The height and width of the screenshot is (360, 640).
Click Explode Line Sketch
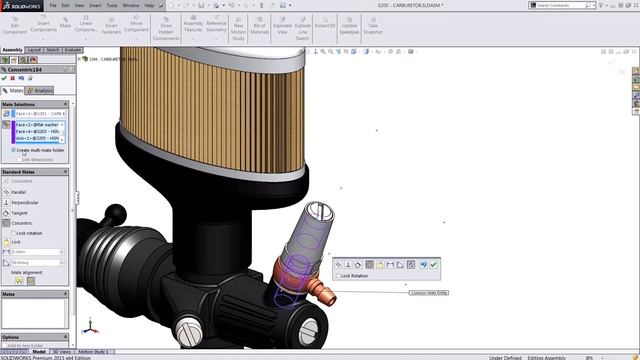[x=302, y=29]
